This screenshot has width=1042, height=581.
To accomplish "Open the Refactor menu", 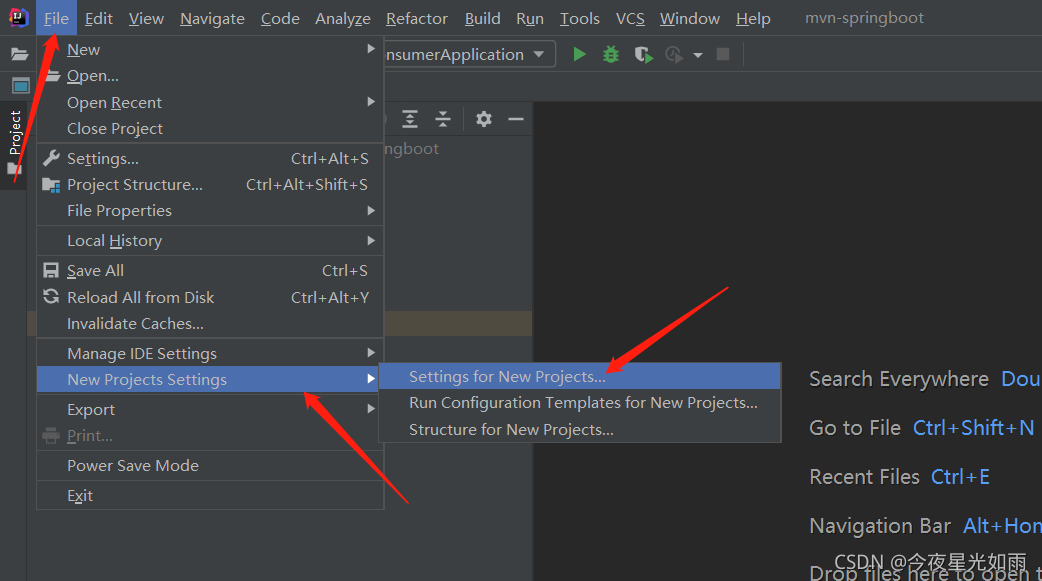I will [417, 19].
